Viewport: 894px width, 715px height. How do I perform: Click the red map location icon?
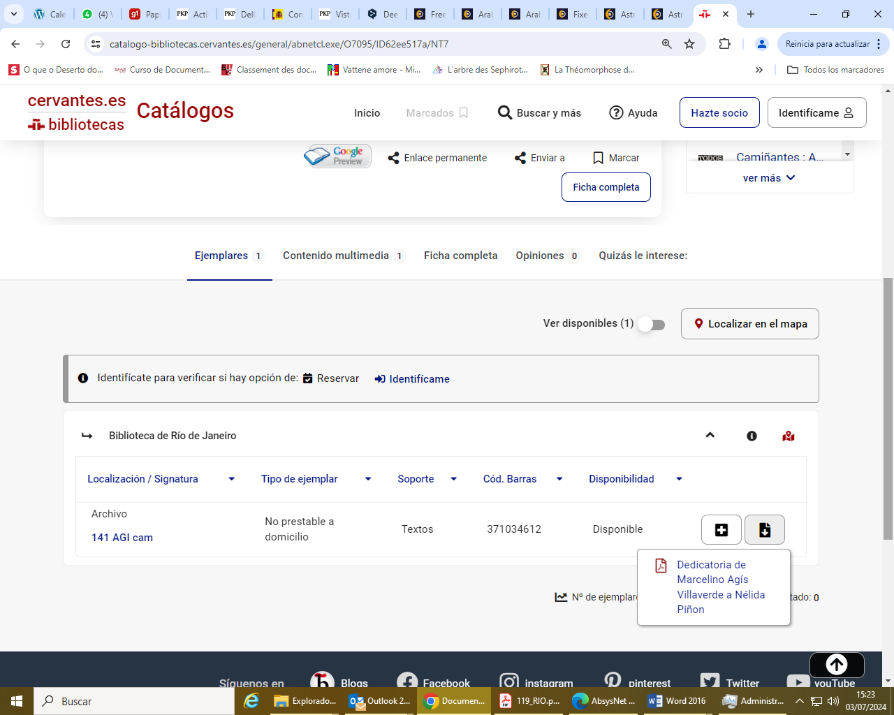pos(788,435)
